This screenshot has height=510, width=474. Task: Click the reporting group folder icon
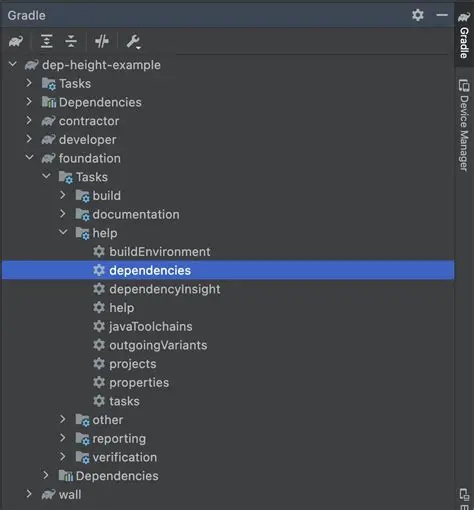[x=82, y=439]
